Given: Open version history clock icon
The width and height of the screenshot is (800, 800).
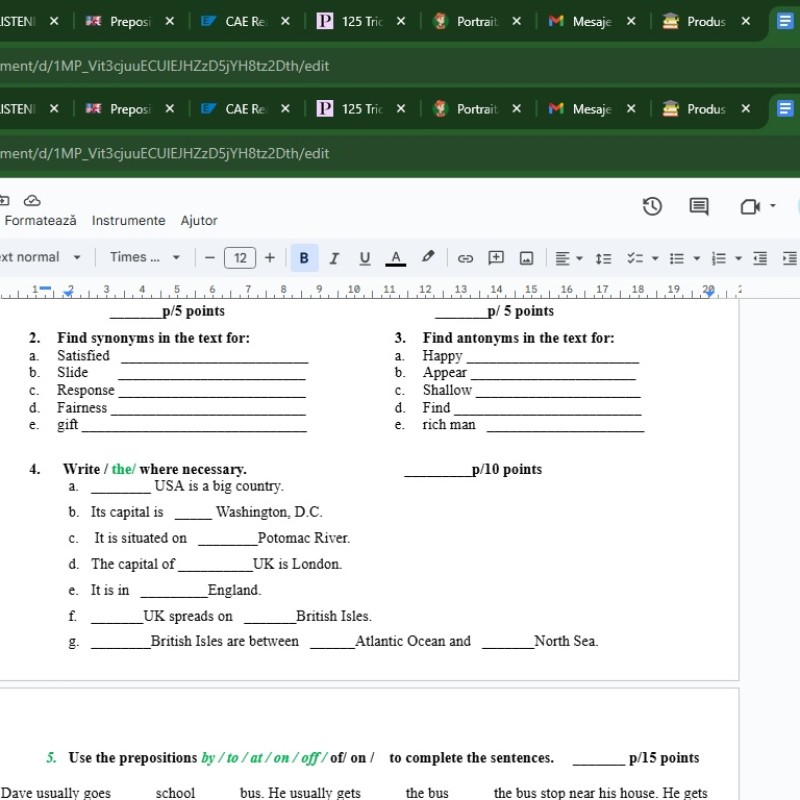Looking at the screenshot, I should (652, 206).
